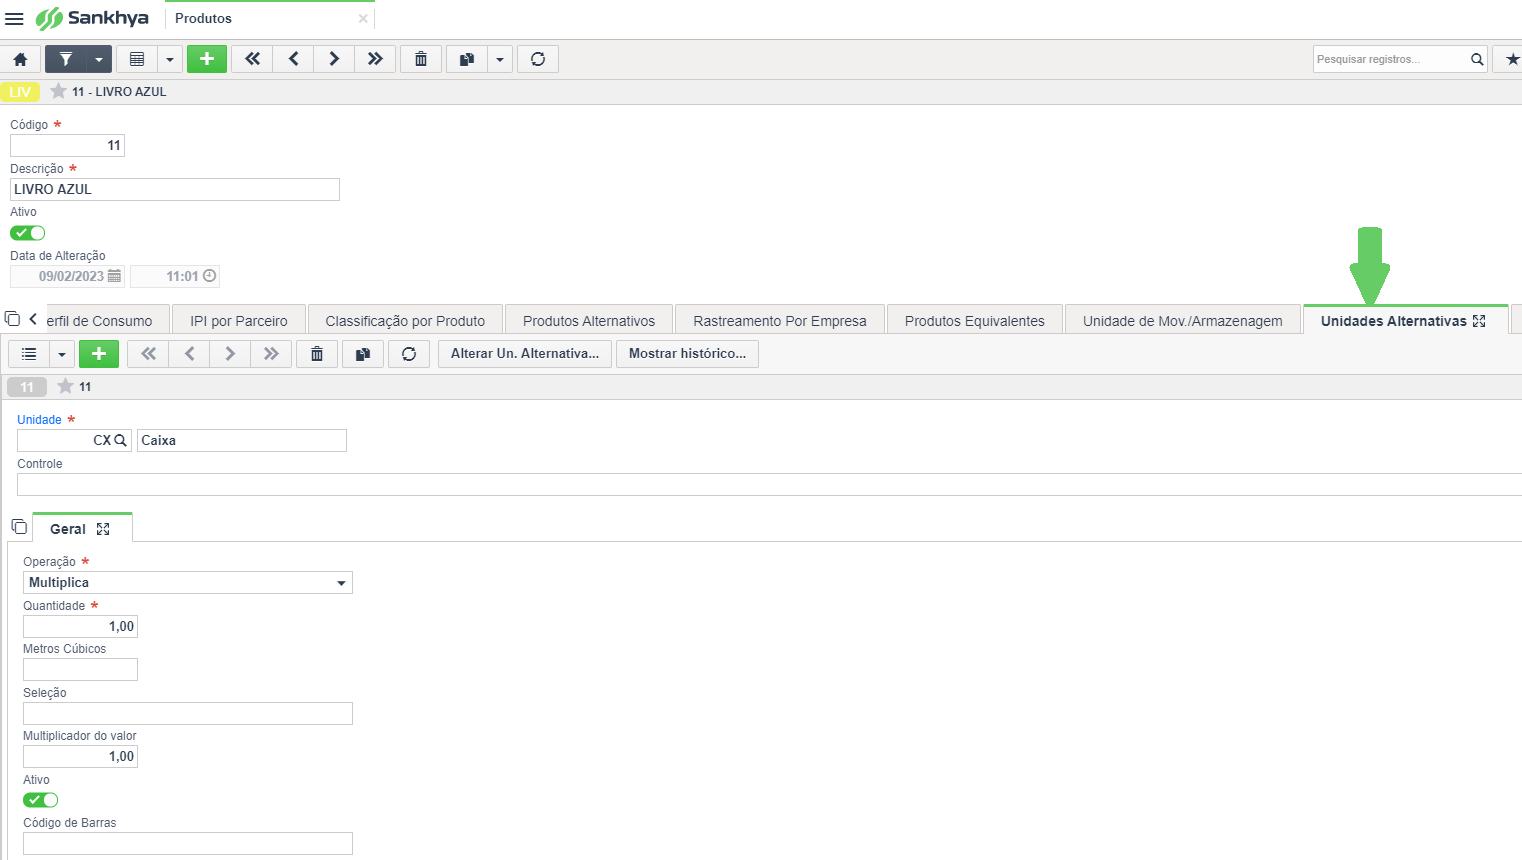Open Classificação por Produto tab

tap(405, 321)
